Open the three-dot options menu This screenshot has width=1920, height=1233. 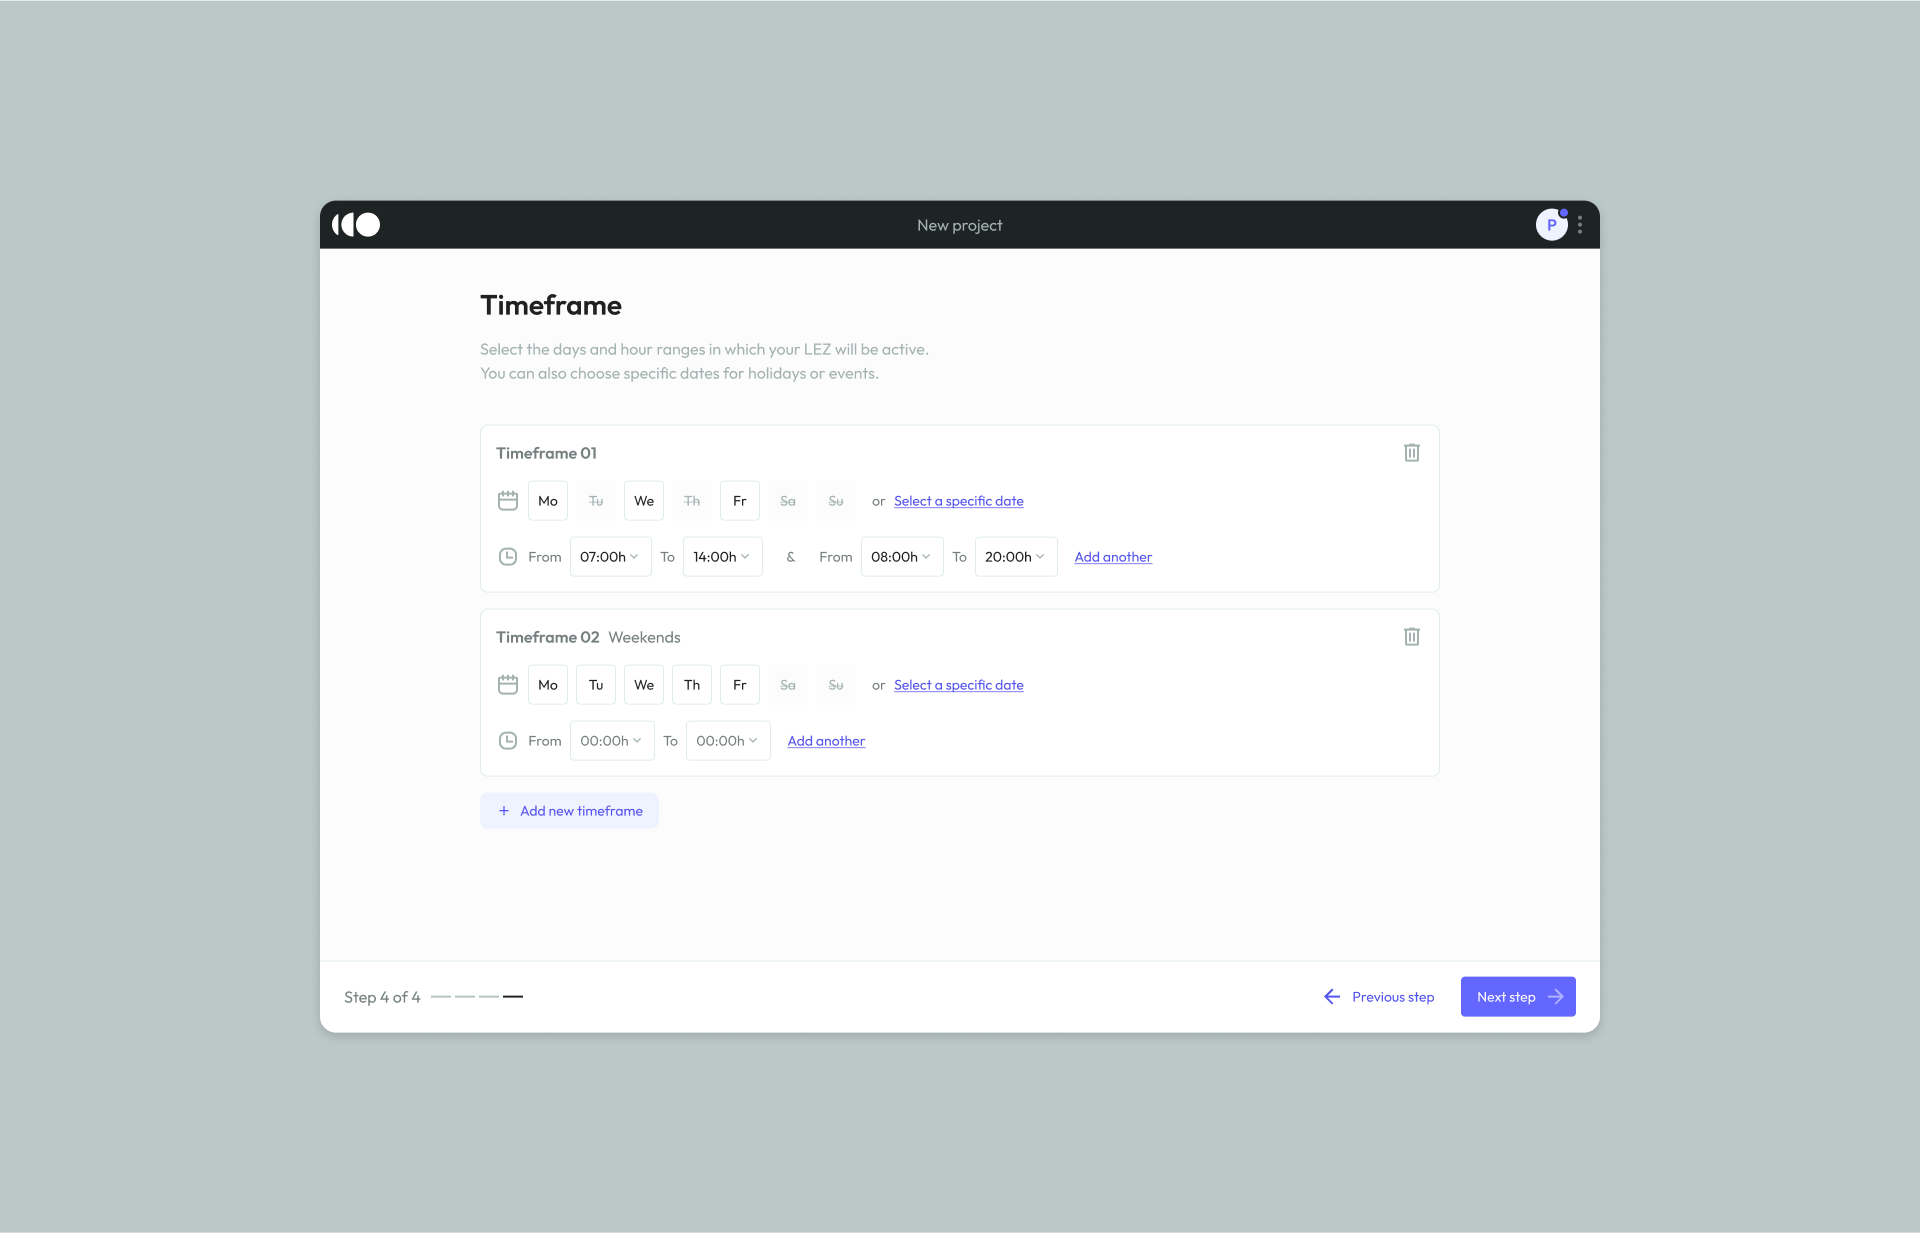tap(1580, 225)
